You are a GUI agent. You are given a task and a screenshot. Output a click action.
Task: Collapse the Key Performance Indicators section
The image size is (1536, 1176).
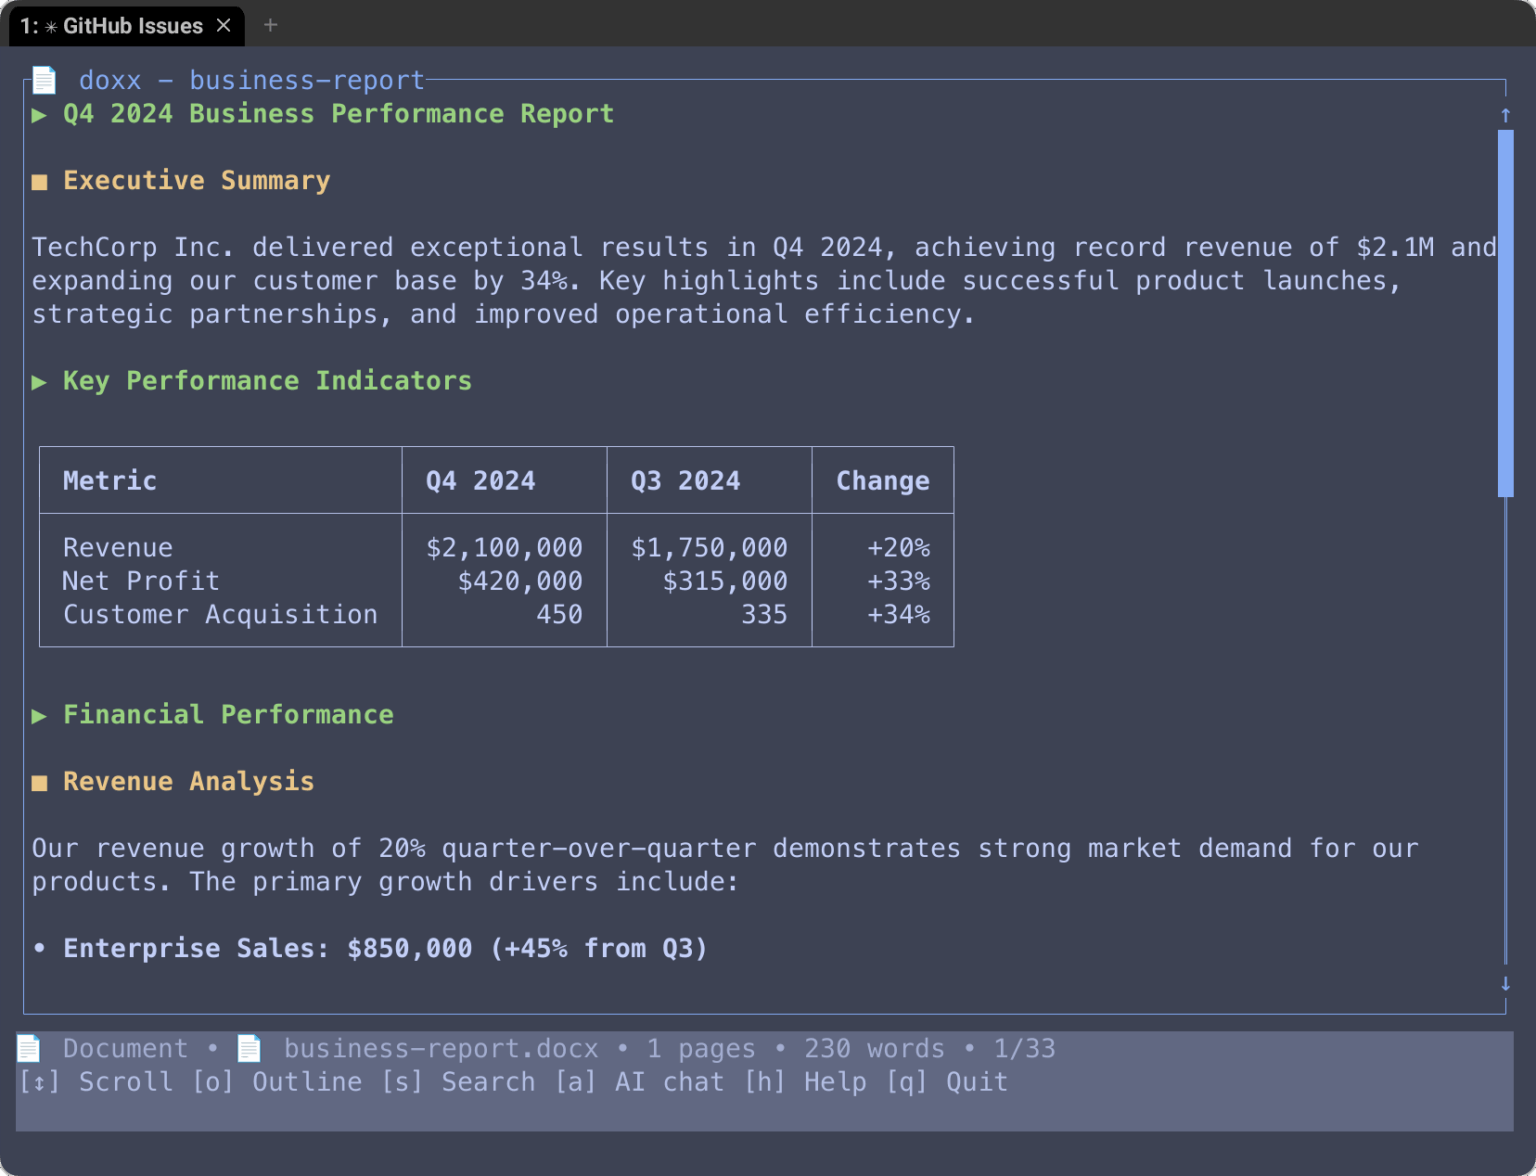click(x=40, y=381)
